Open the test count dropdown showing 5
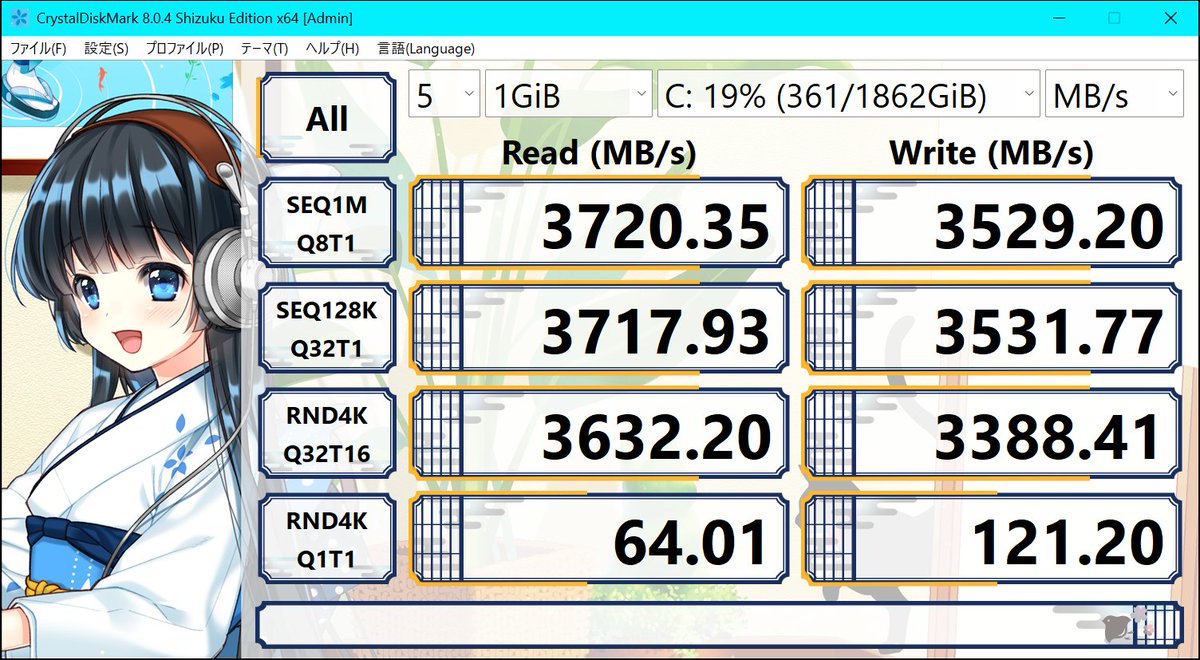Screen dimensions: 1200x660 click(444, 94)
